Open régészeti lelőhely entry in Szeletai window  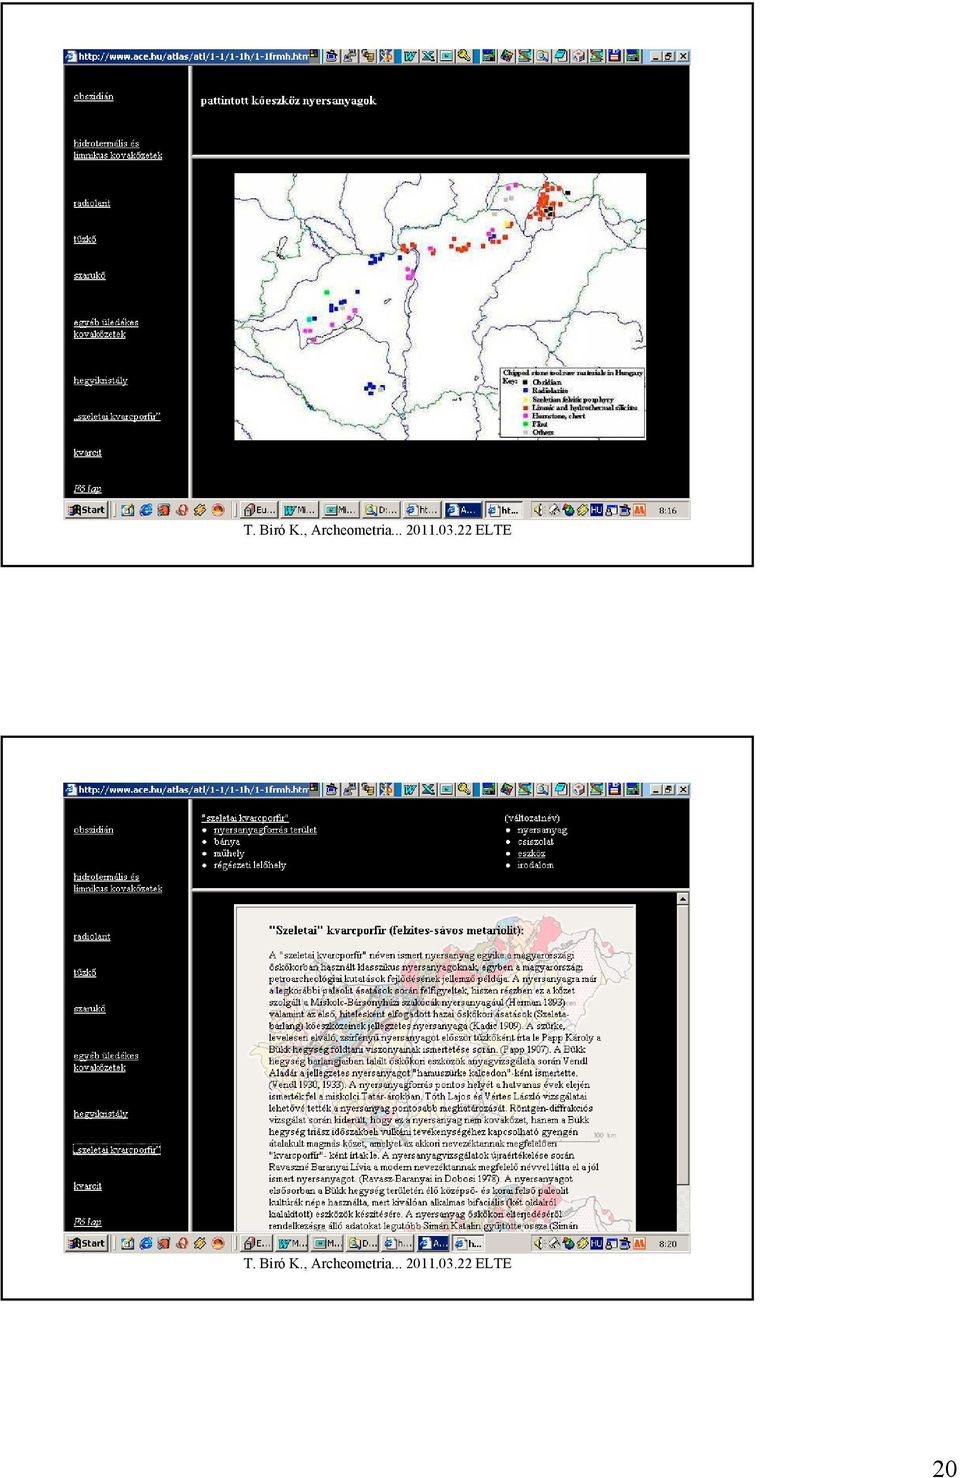pyautogui.click(x=249, y=865)
